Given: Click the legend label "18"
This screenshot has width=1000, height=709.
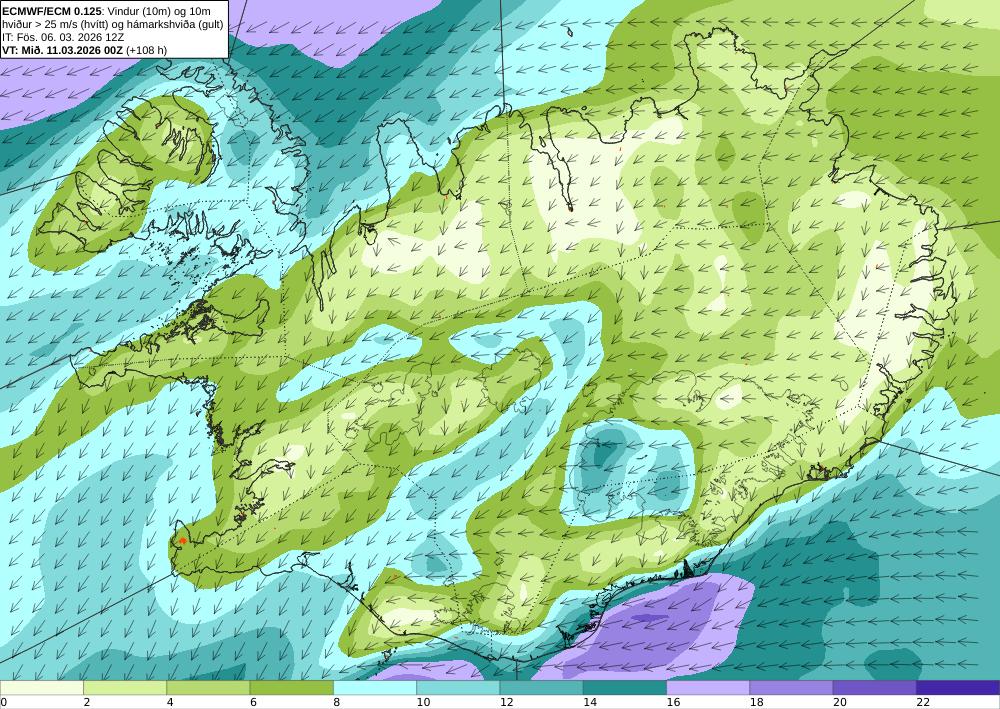Looking at the screenshot, I should [x=756, y=702].
